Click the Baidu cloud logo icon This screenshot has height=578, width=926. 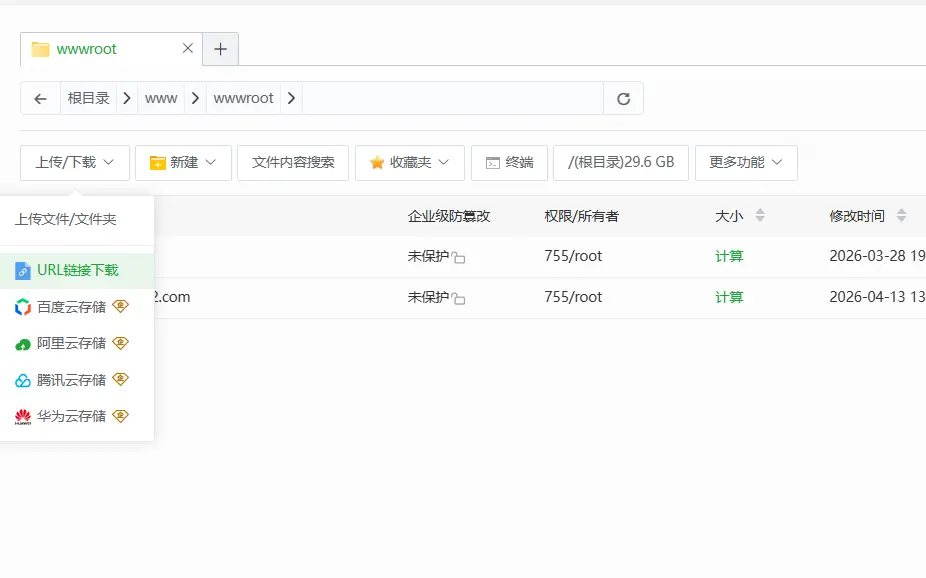[x=22, y=307]
